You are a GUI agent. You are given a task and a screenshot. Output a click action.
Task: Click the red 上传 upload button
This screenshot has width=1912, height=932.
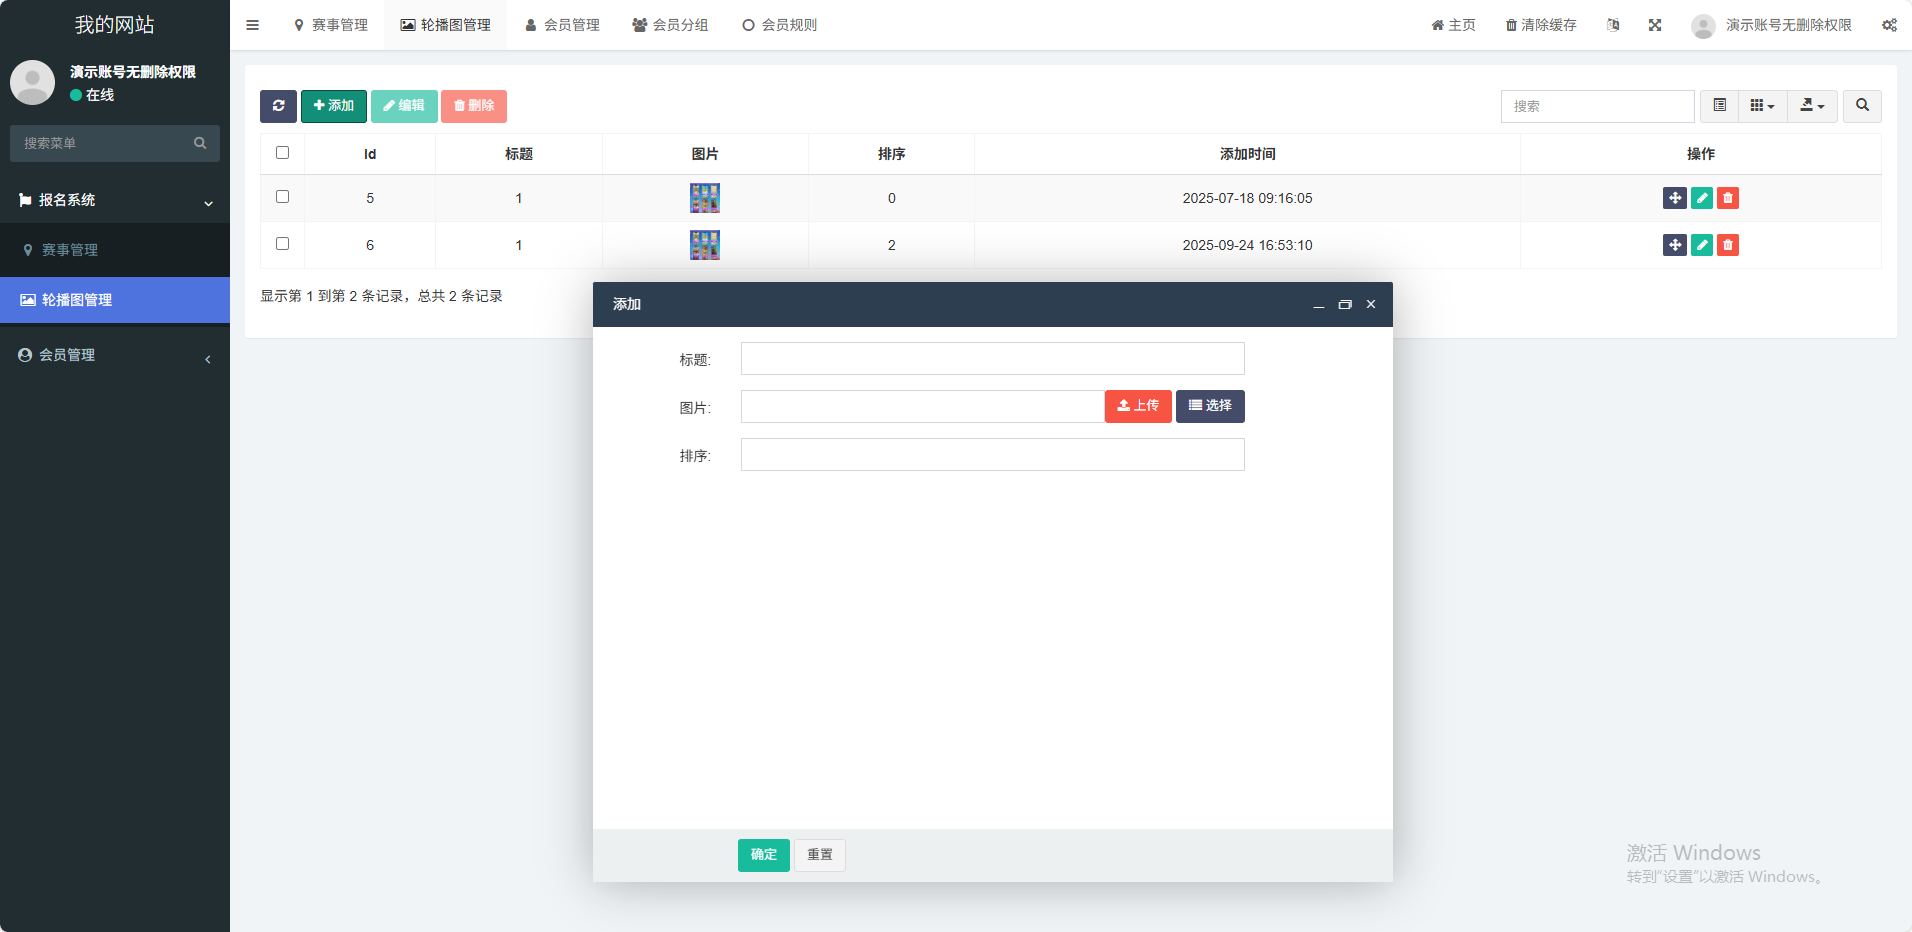1138,406
